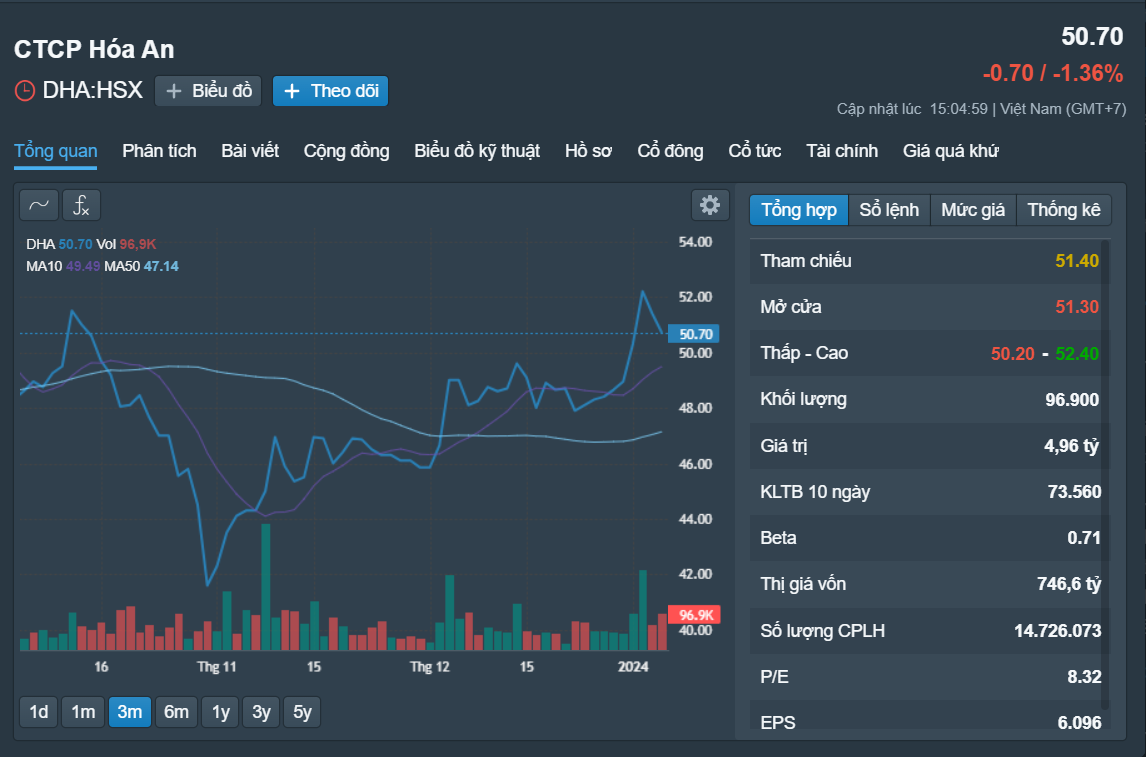
Task: Click the EPS value 6.096
Action: (1079, 723)
